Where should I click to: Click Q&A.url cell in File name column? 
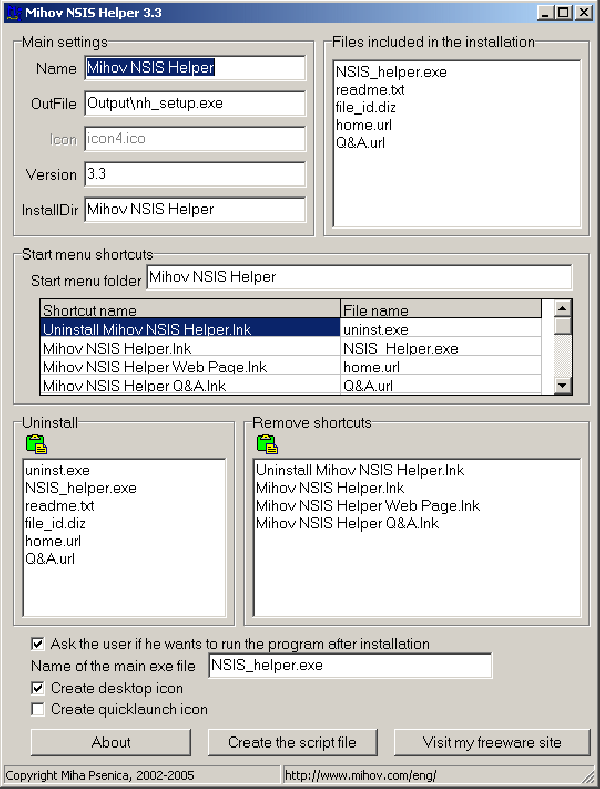441,385
